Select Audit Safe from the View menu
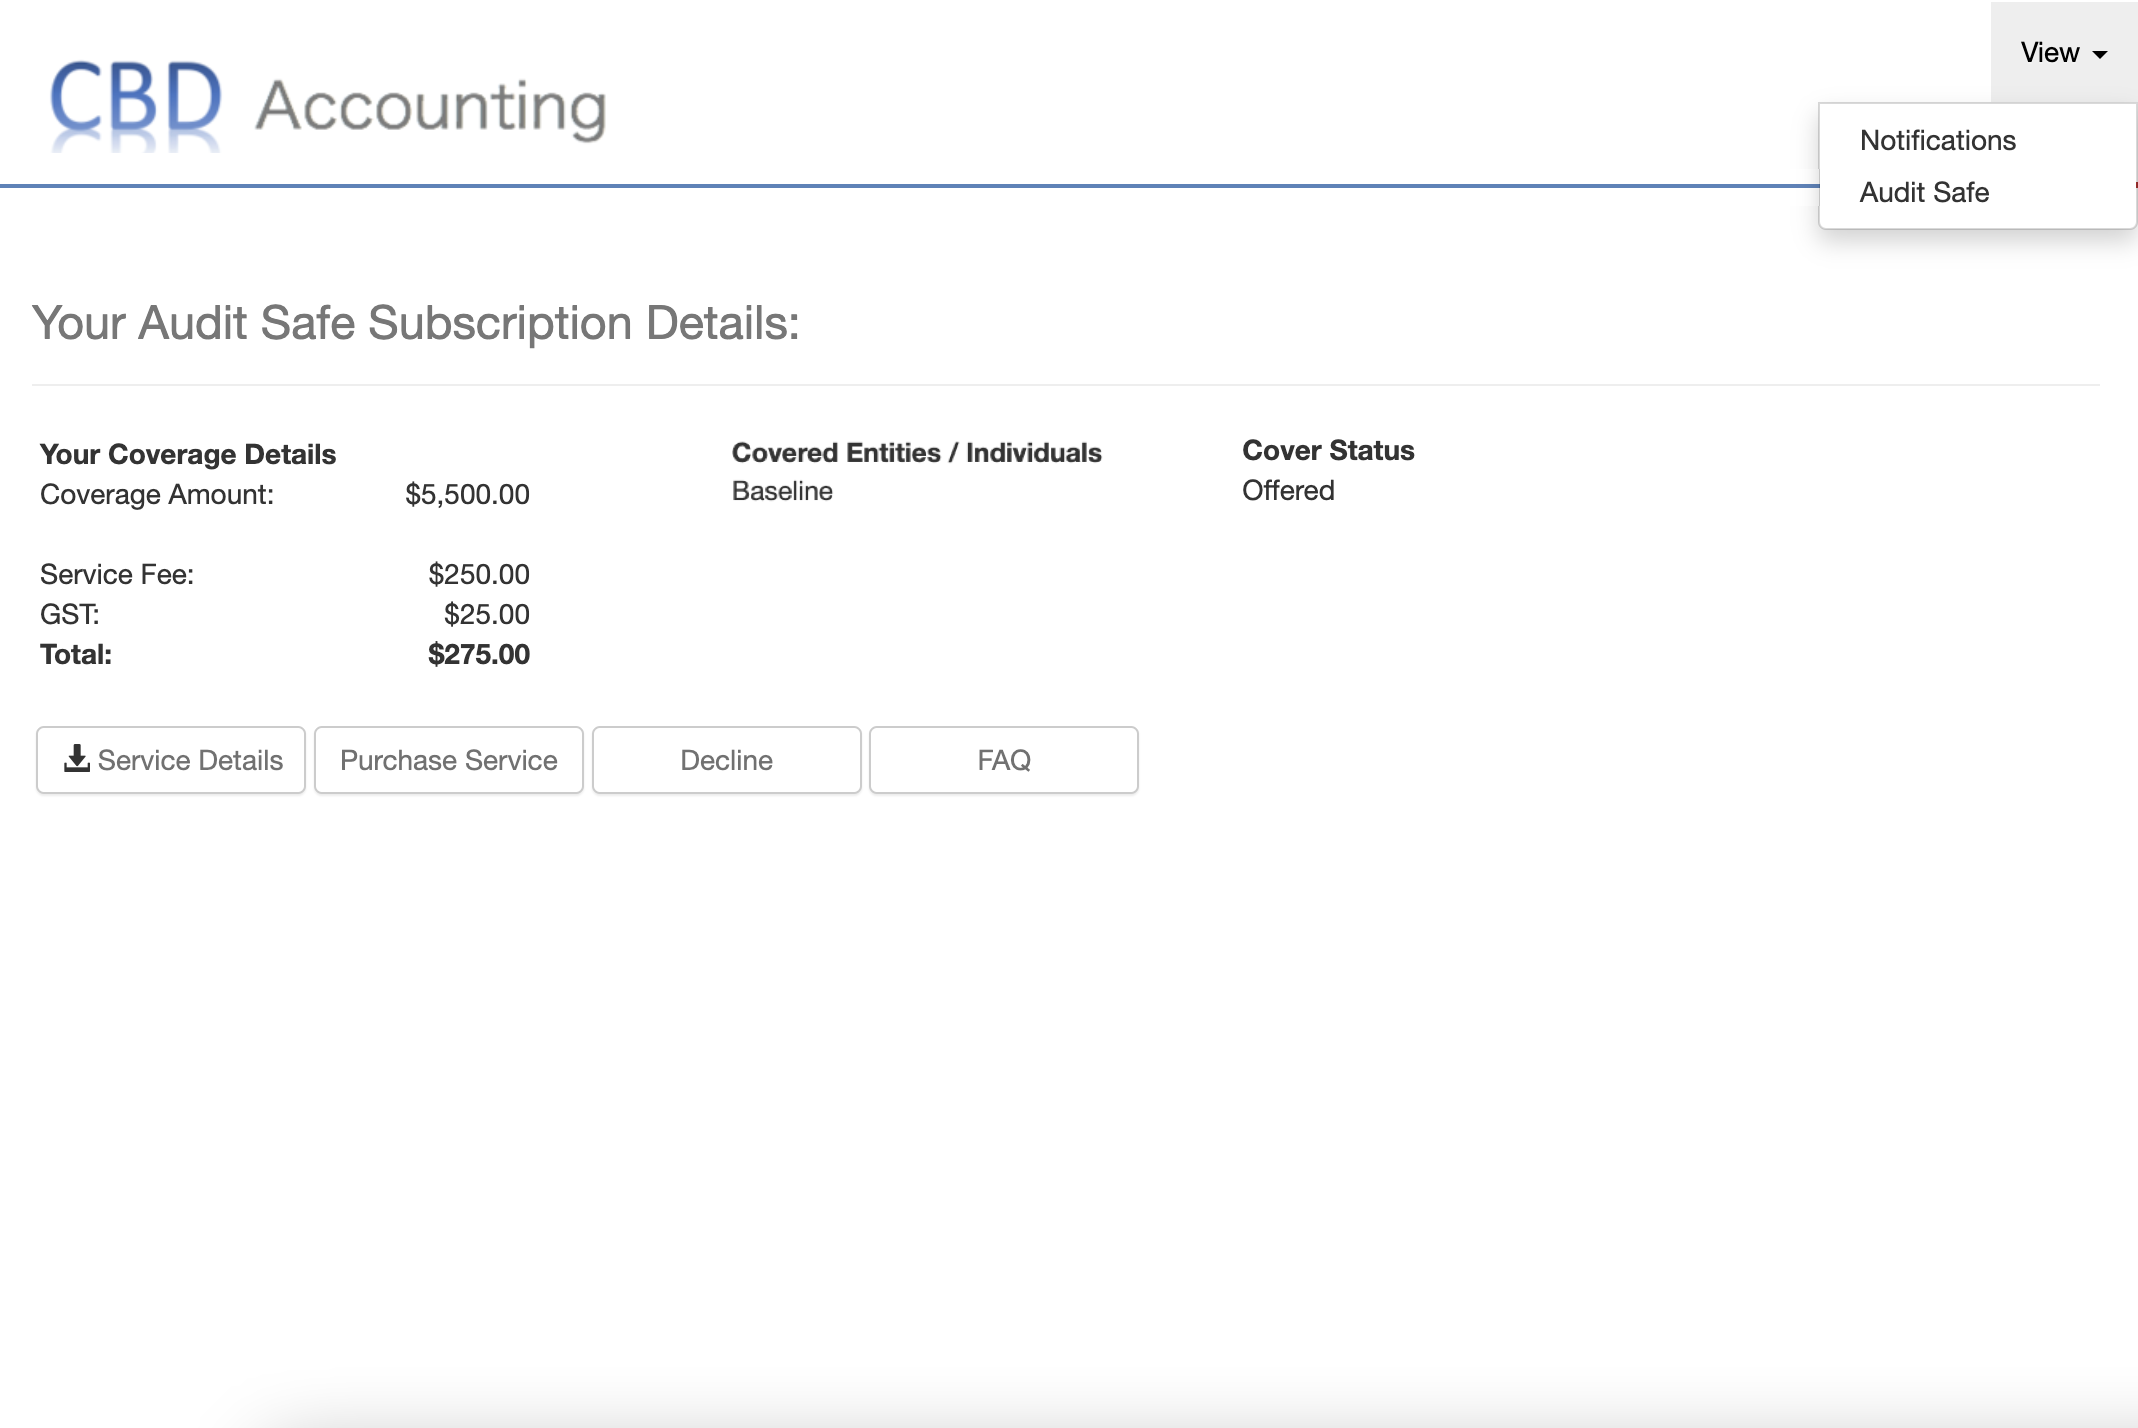The width and height of the screenshot is (2138, 1428). (x=1924, y=192)
